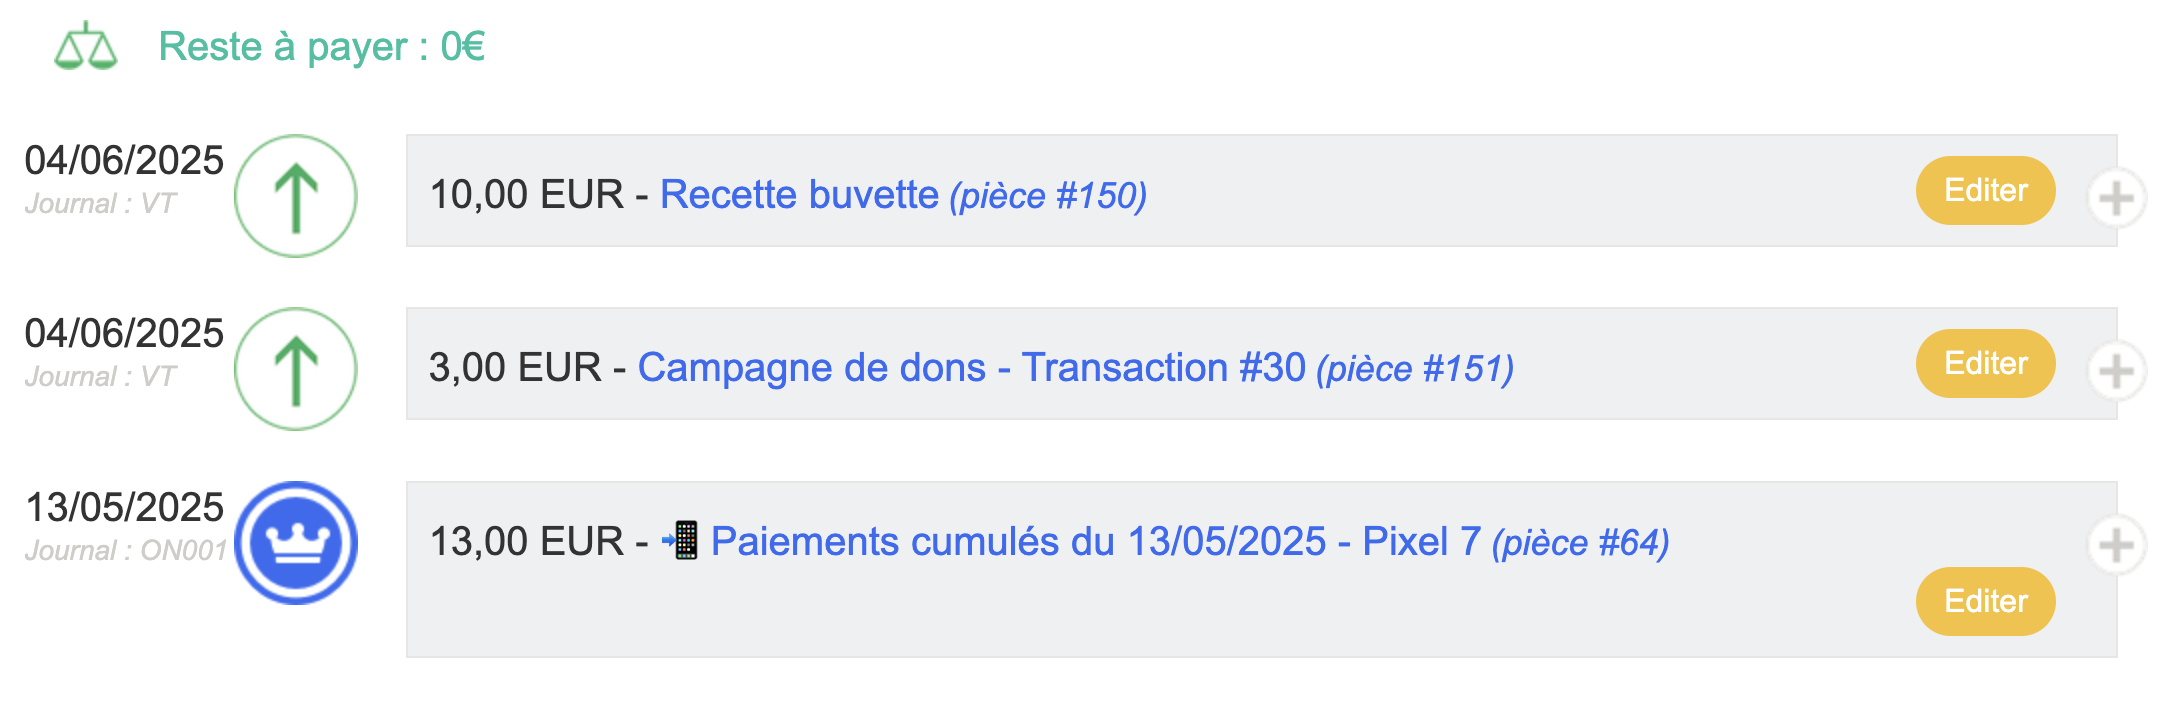Open the Recette buvette link

799,194
